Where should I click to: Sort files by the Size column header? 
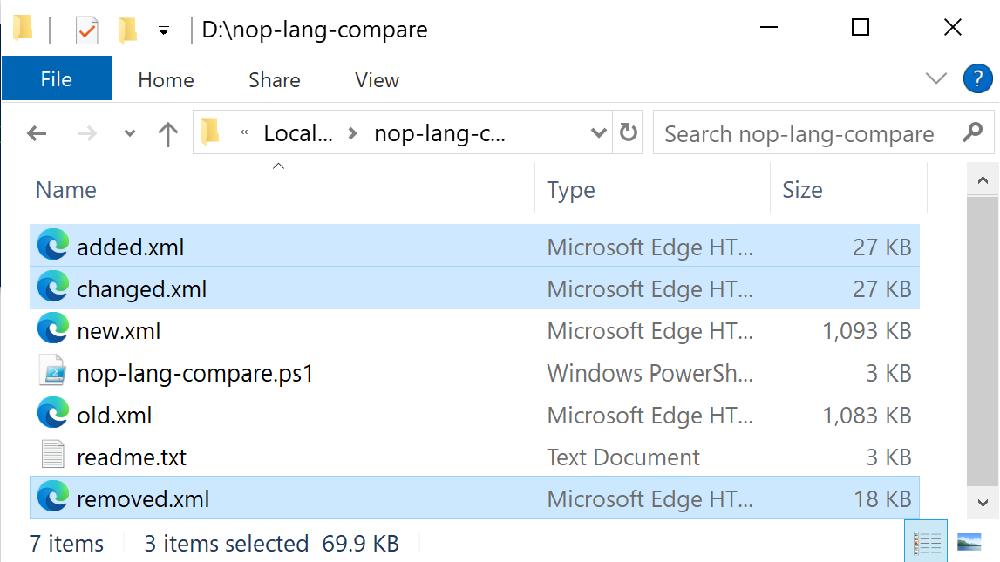(802, 190)
